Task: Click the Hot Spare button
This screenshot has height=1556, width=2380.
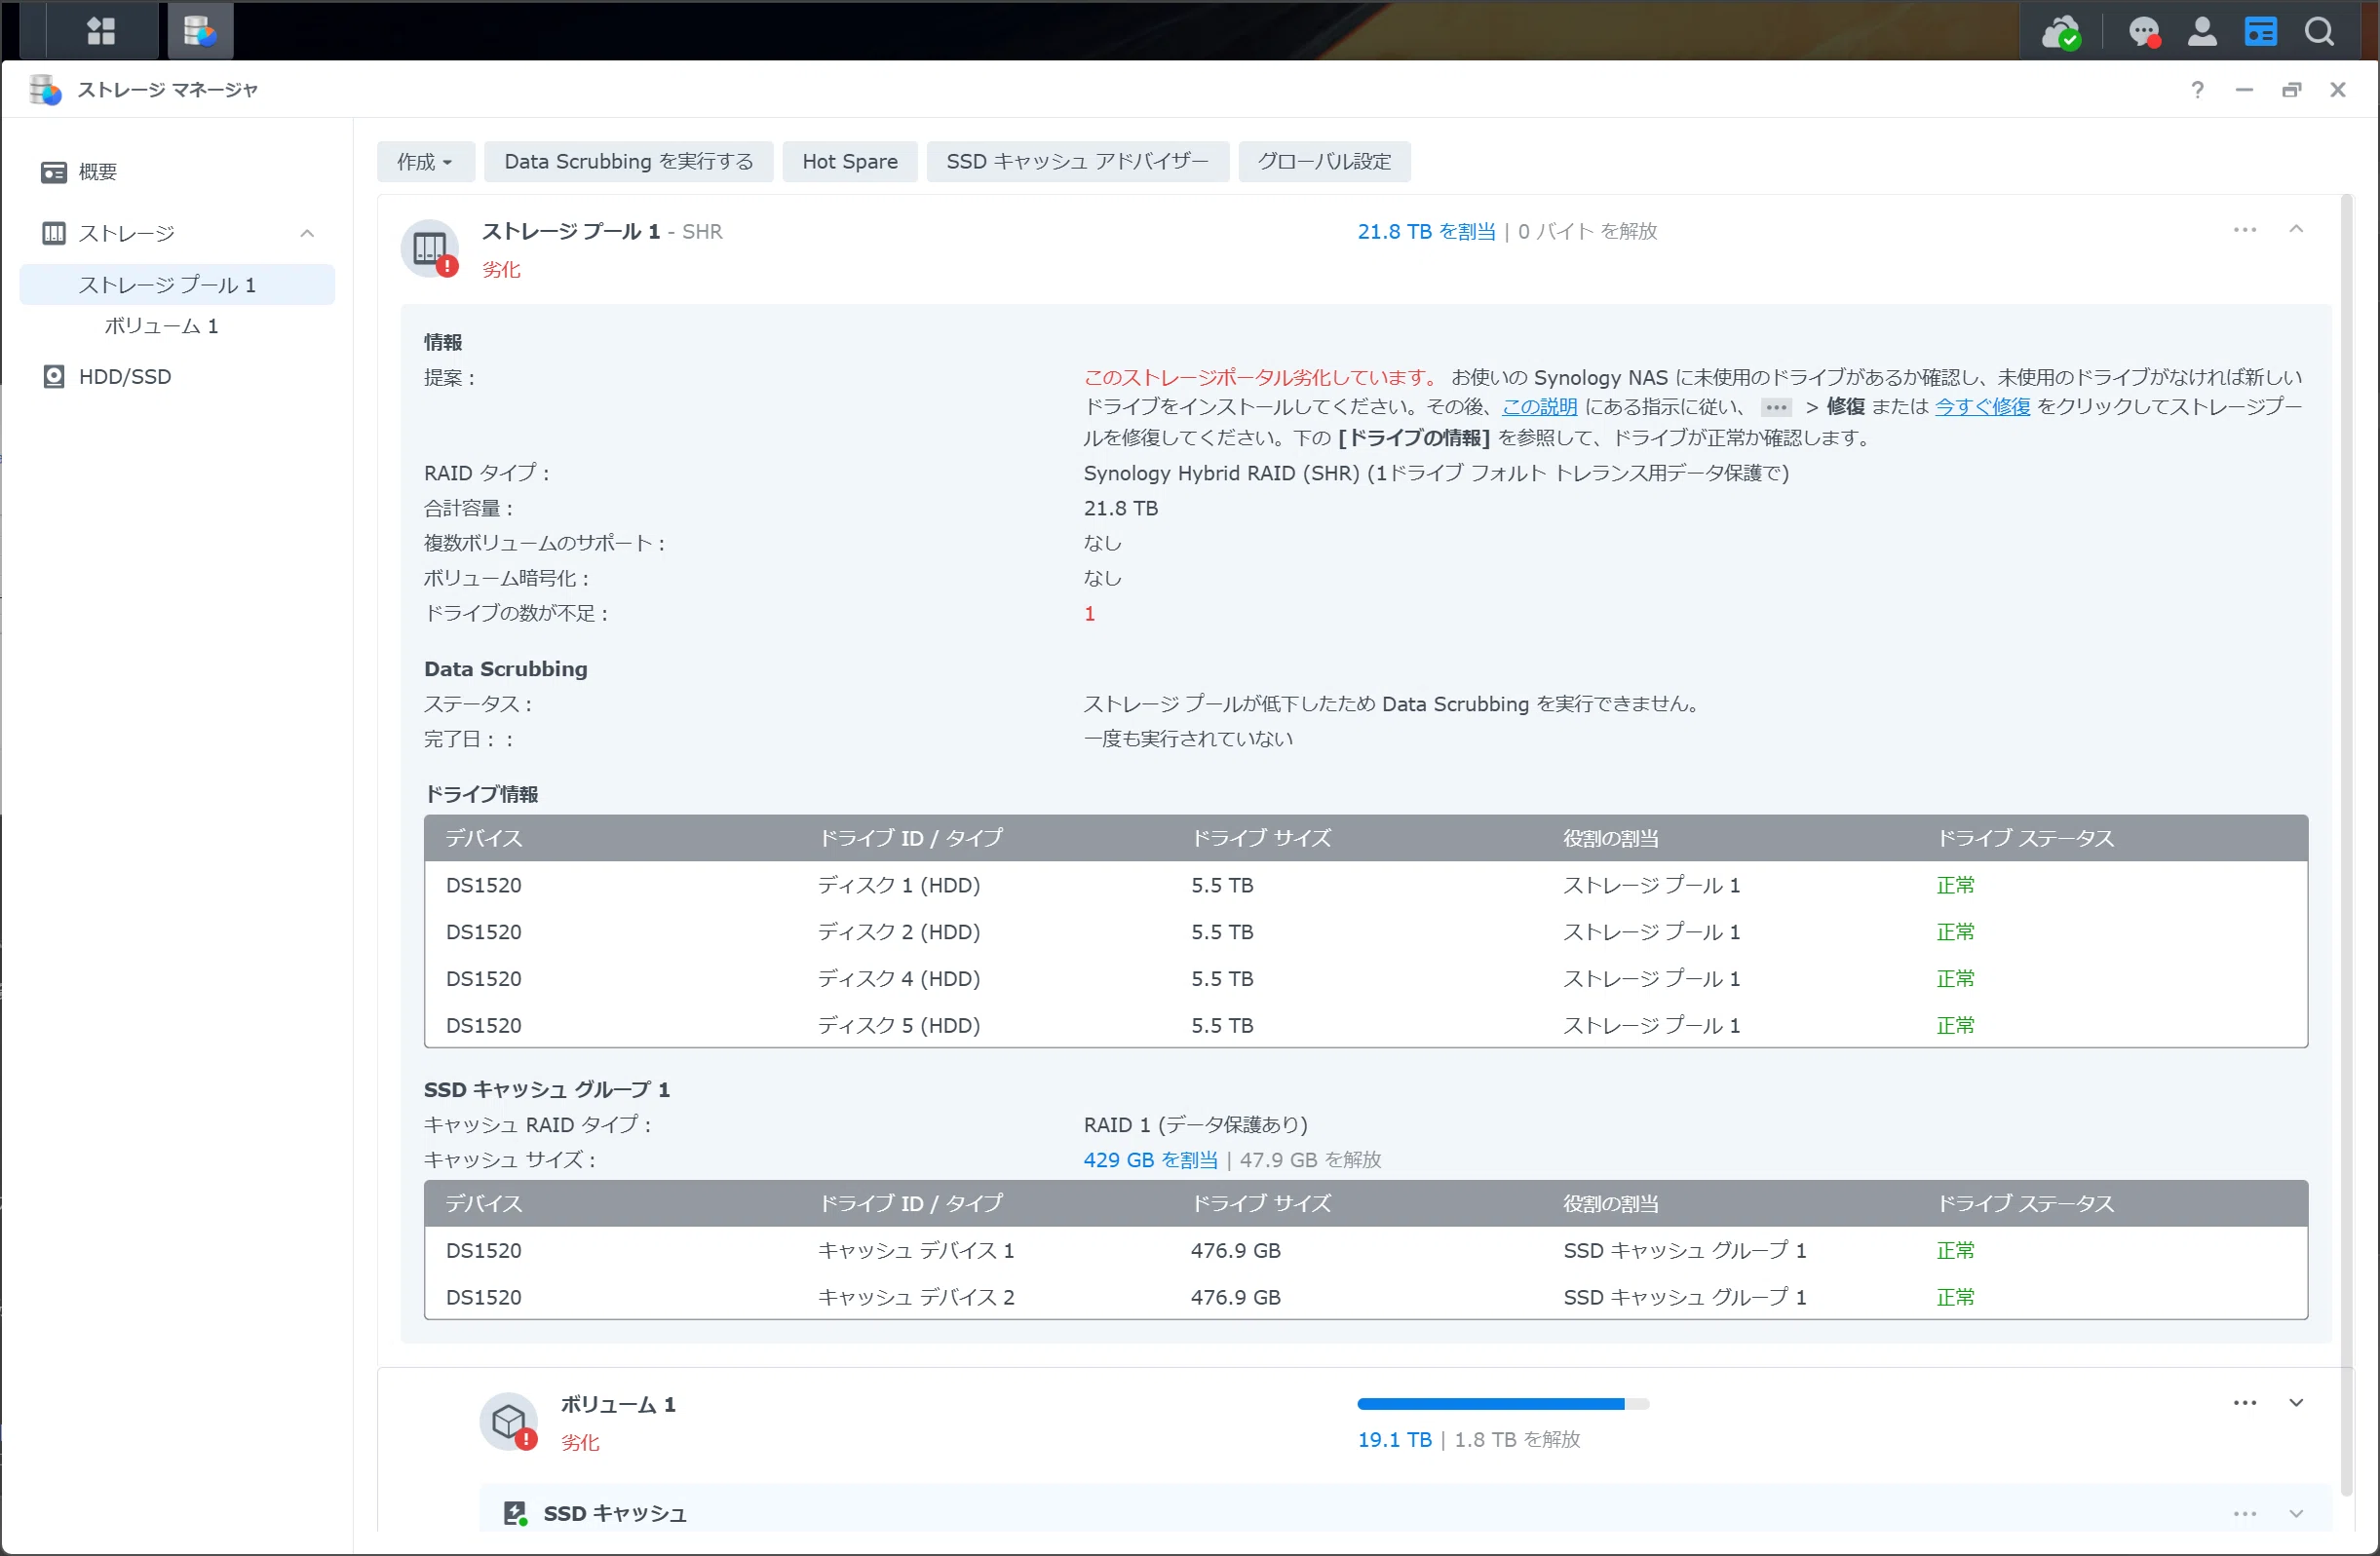Action: click(x=850, y=162)
